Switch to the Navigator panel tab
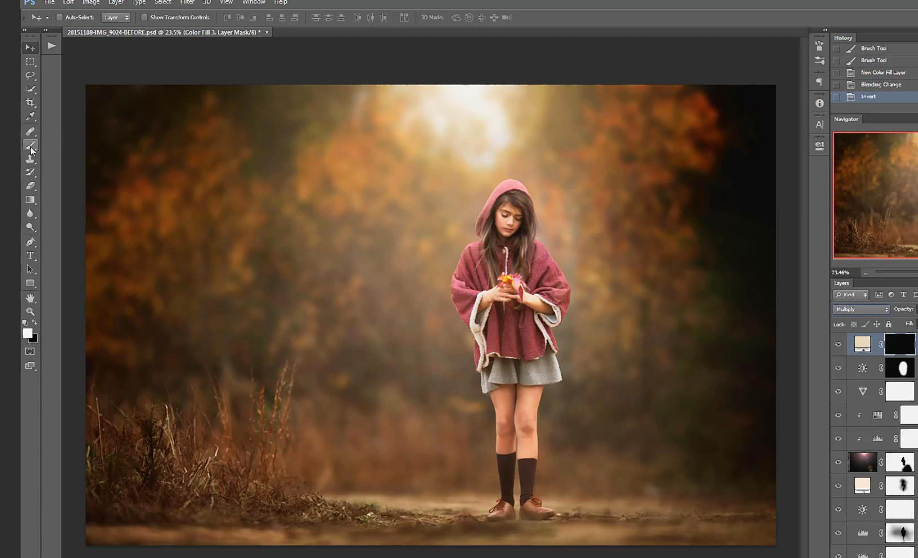This screenshot has height=558, width=918. pos(846,119)
